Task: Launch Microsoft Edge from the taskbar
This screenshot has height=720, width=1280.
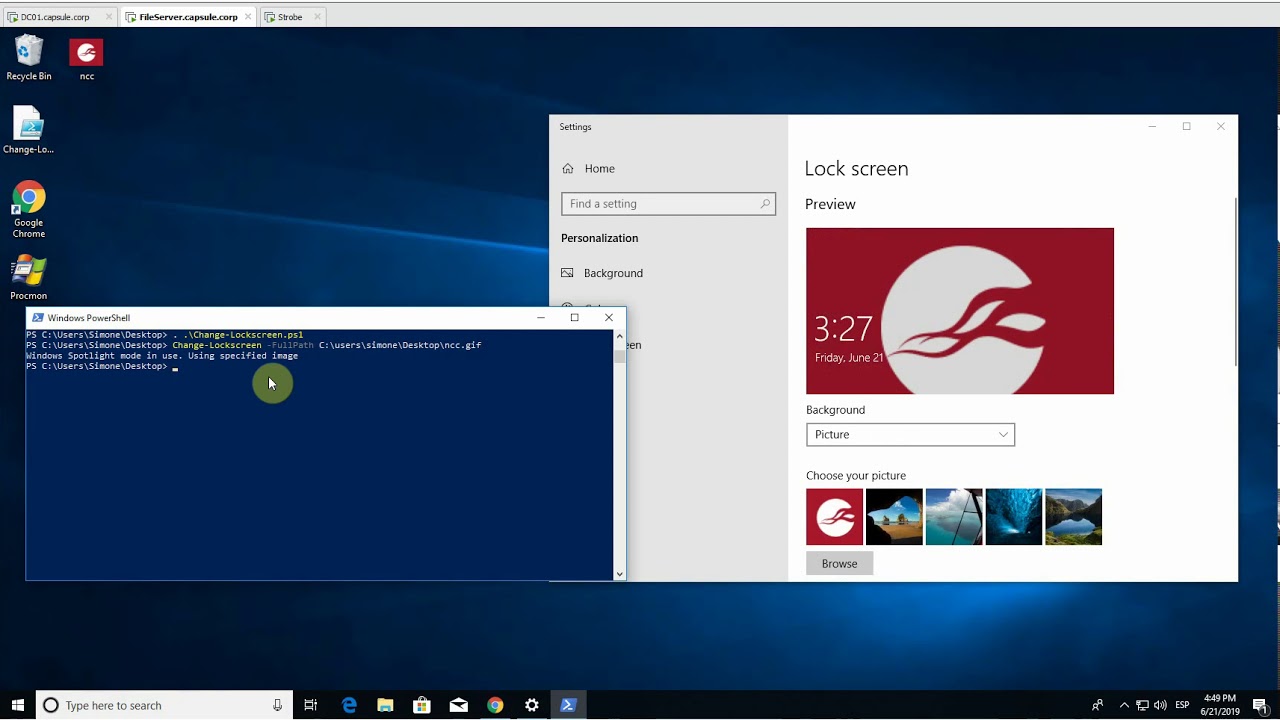Action: (x=349, y=705)
